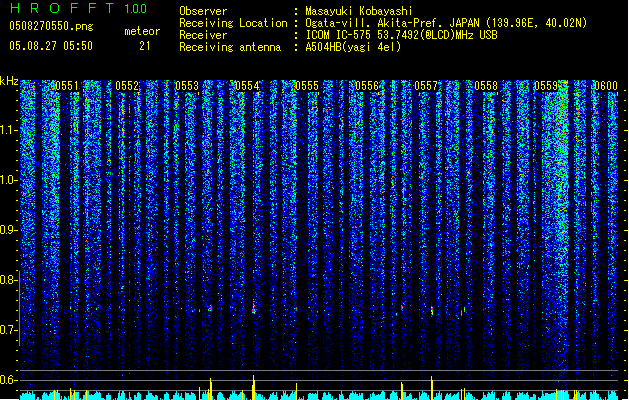Image resolution: width=629 pixels, height=400 pixels.
Task: Click the 0556 time marker
Action: coord(367,86)
